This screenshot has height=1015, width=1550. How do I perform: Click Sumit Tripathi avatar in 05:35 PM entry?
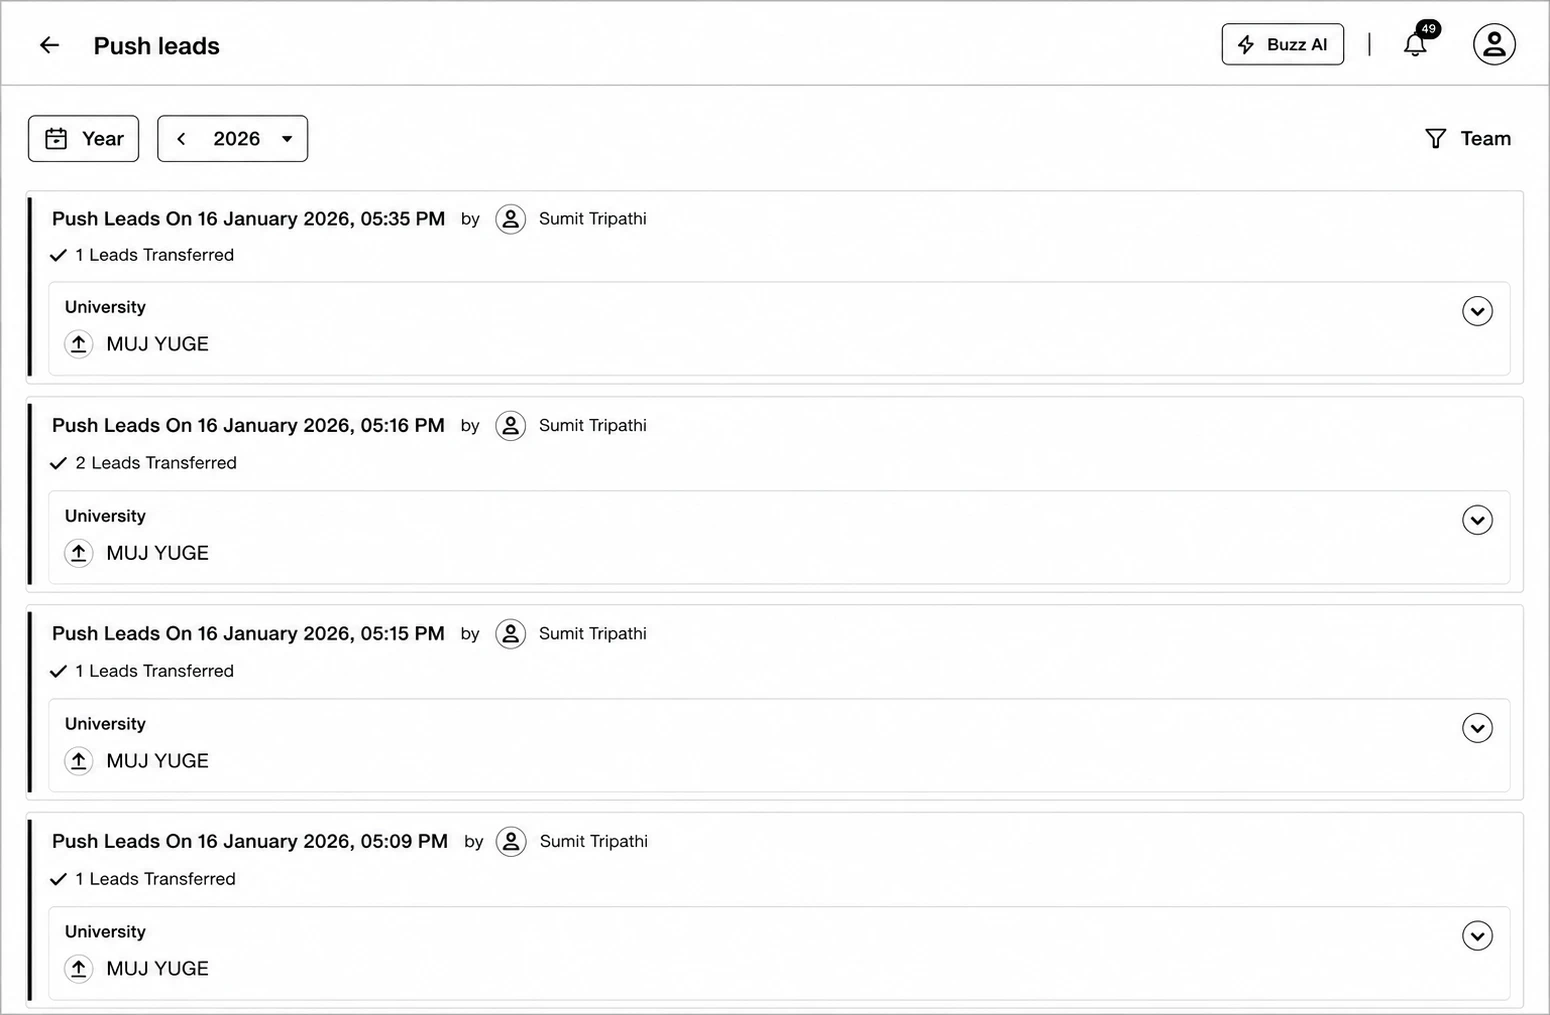(x=510, y=219)
